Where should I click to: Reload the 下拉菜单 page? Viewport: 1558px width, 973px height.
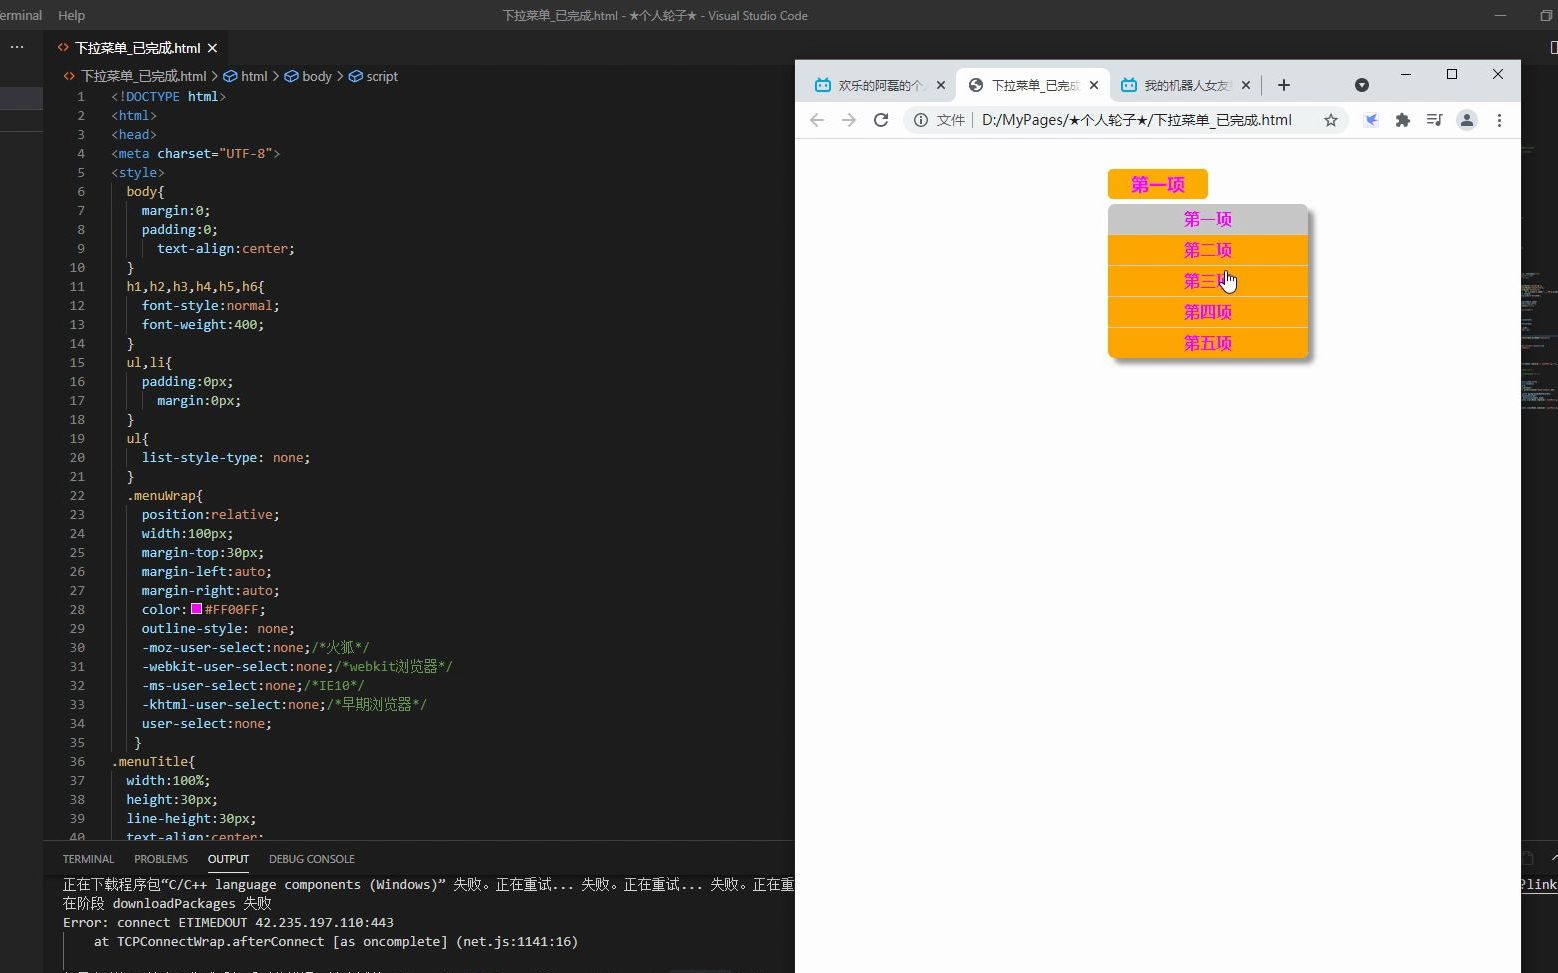[881, 120]
